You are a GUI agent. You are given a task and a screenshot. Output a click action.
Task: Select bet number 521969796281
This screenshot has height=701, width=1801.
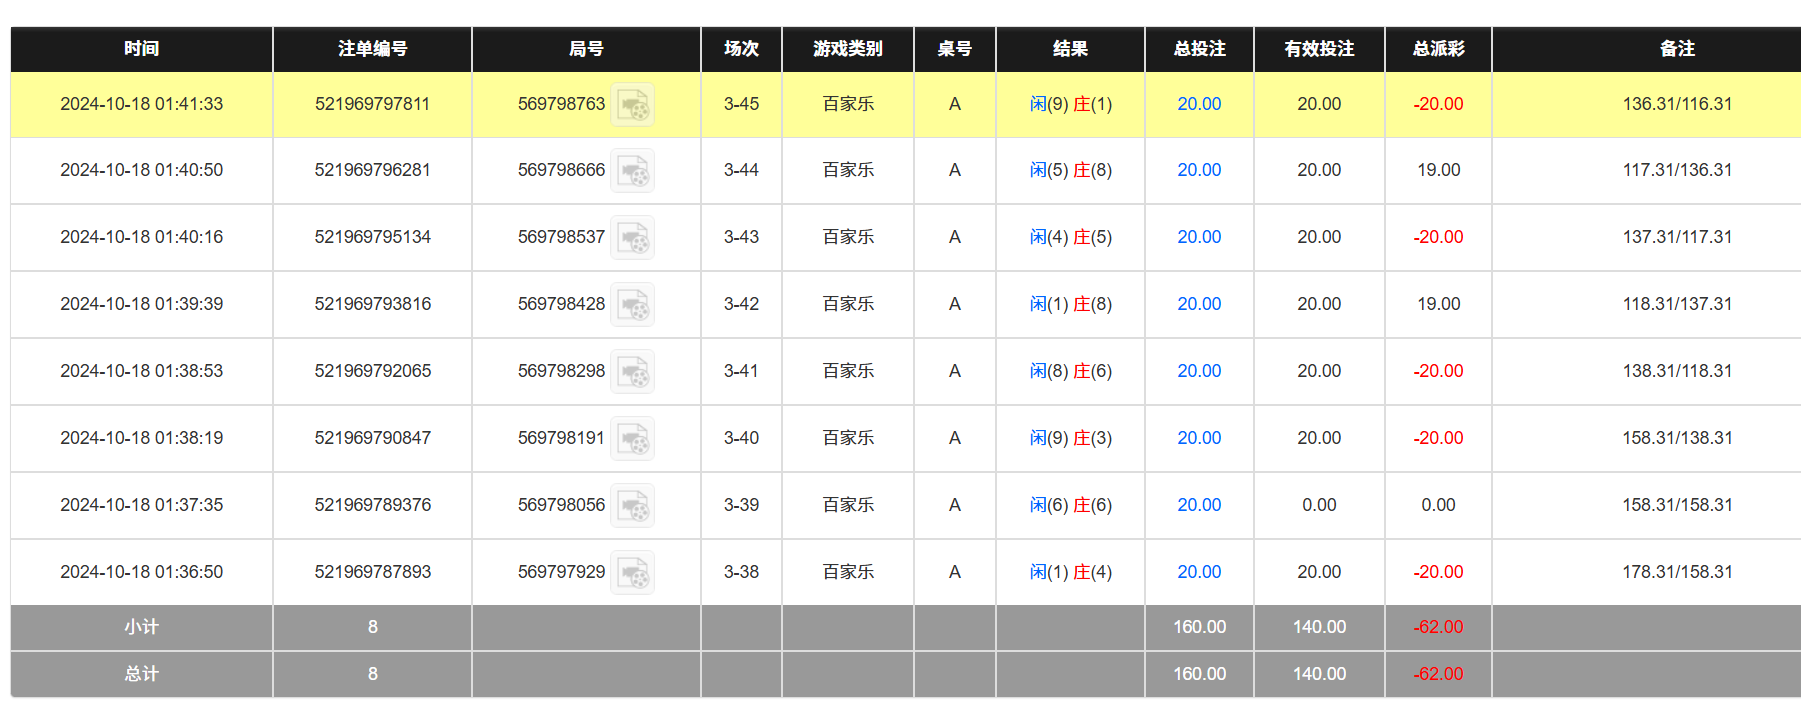(x=372, y=170)
